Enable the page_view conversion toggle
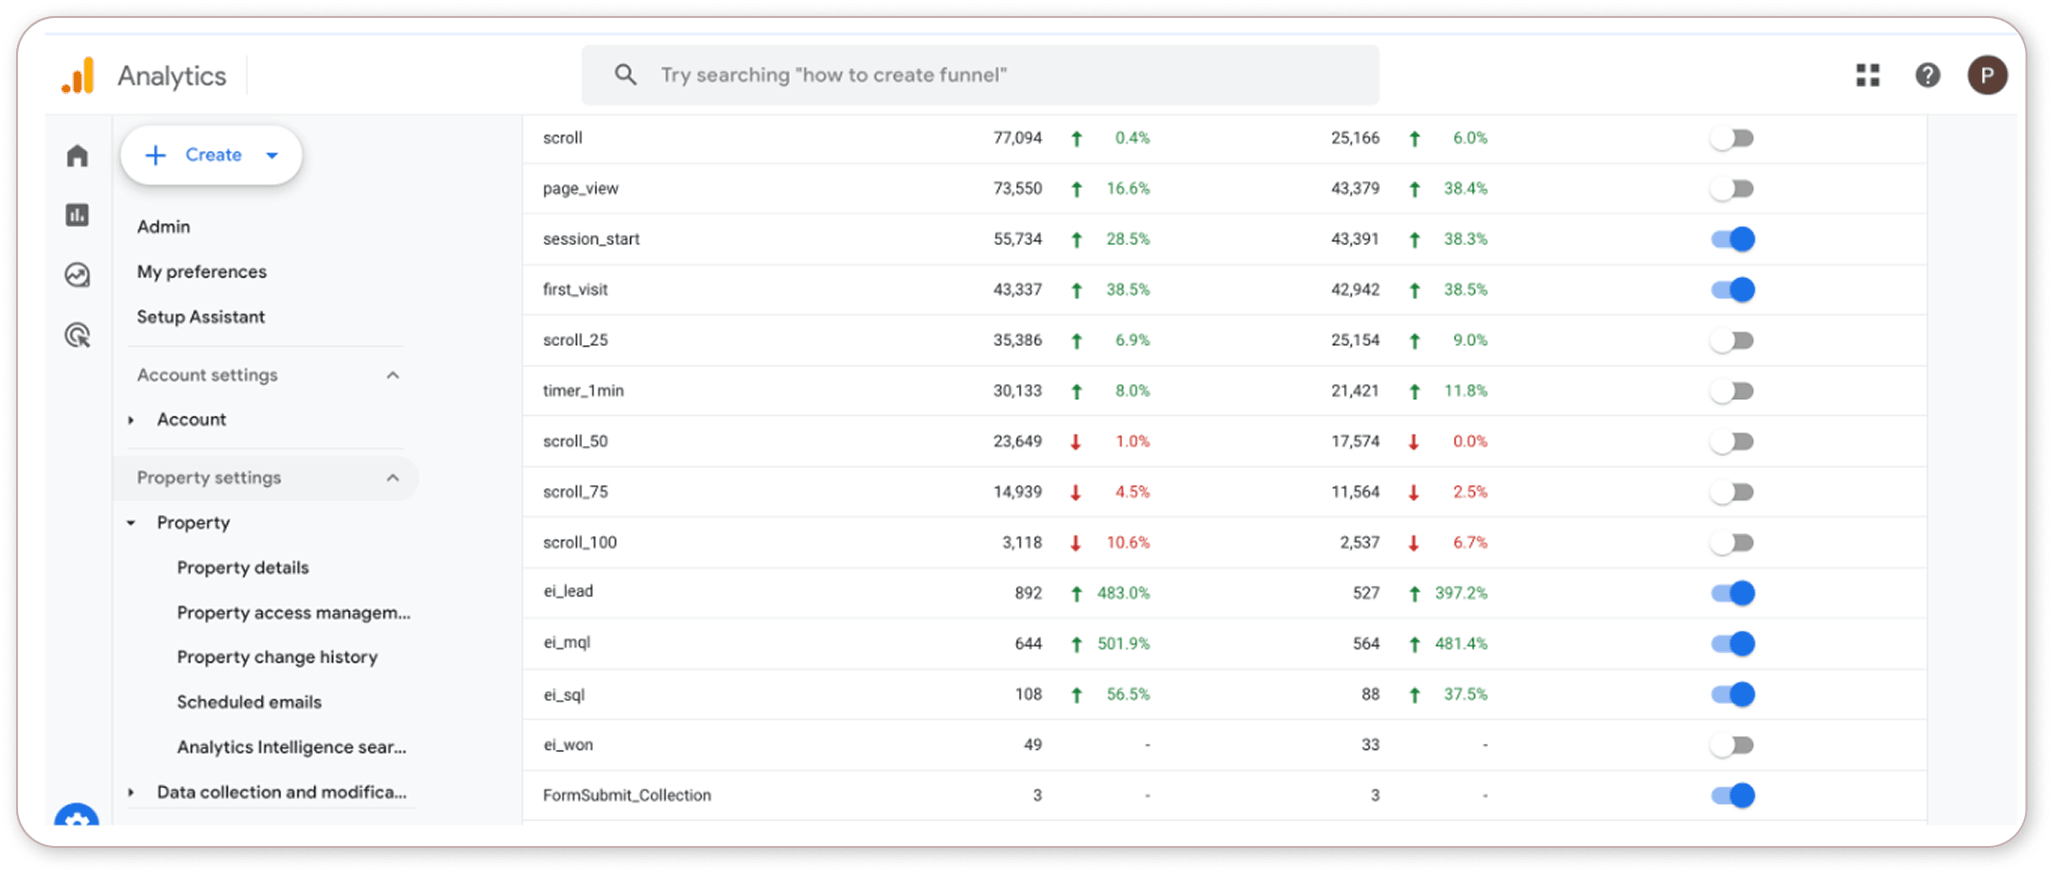 [1732, 189]
